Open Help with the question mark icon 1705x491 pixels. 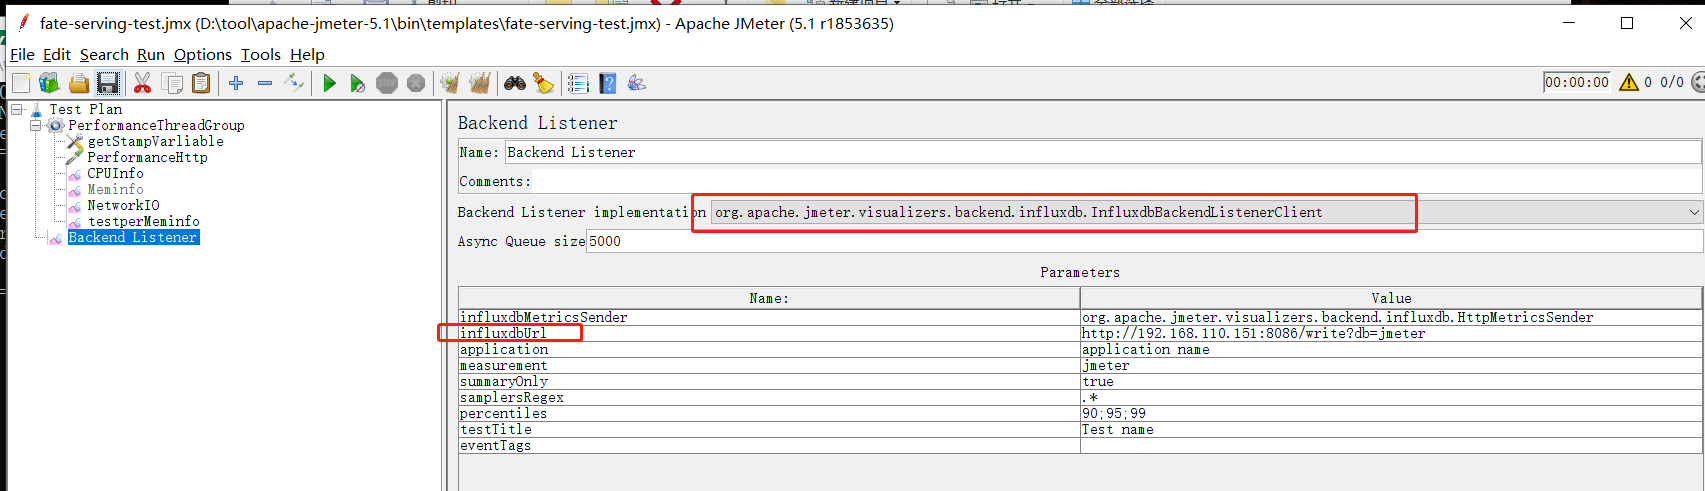point(608,83)
